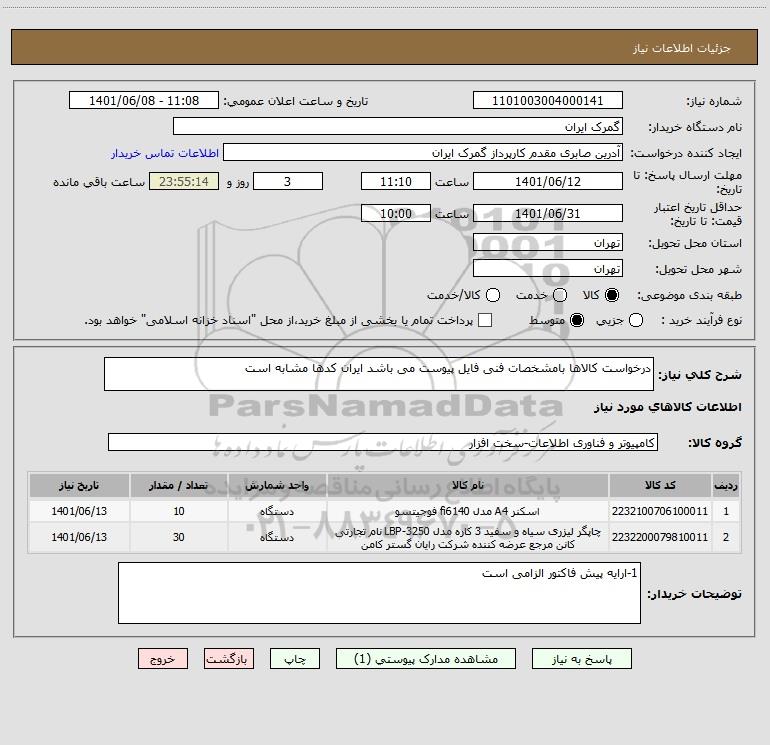Toggle the Islamic treasury bonds payment checkbox

(x=485, y=320)
